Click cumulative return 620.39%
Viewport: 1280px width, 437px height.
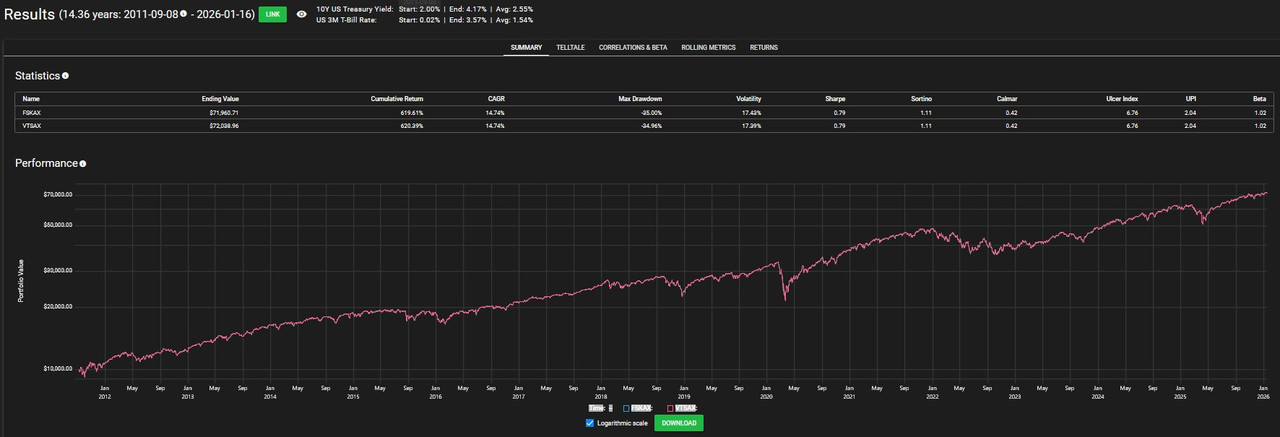point(410,126)
